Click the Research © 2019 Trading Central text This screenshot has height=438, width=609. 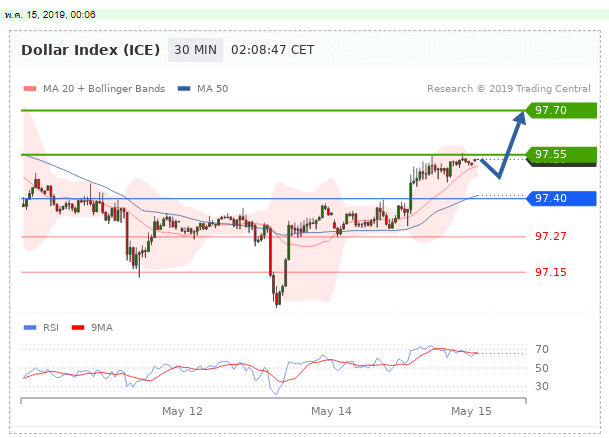tap(509, 89)
